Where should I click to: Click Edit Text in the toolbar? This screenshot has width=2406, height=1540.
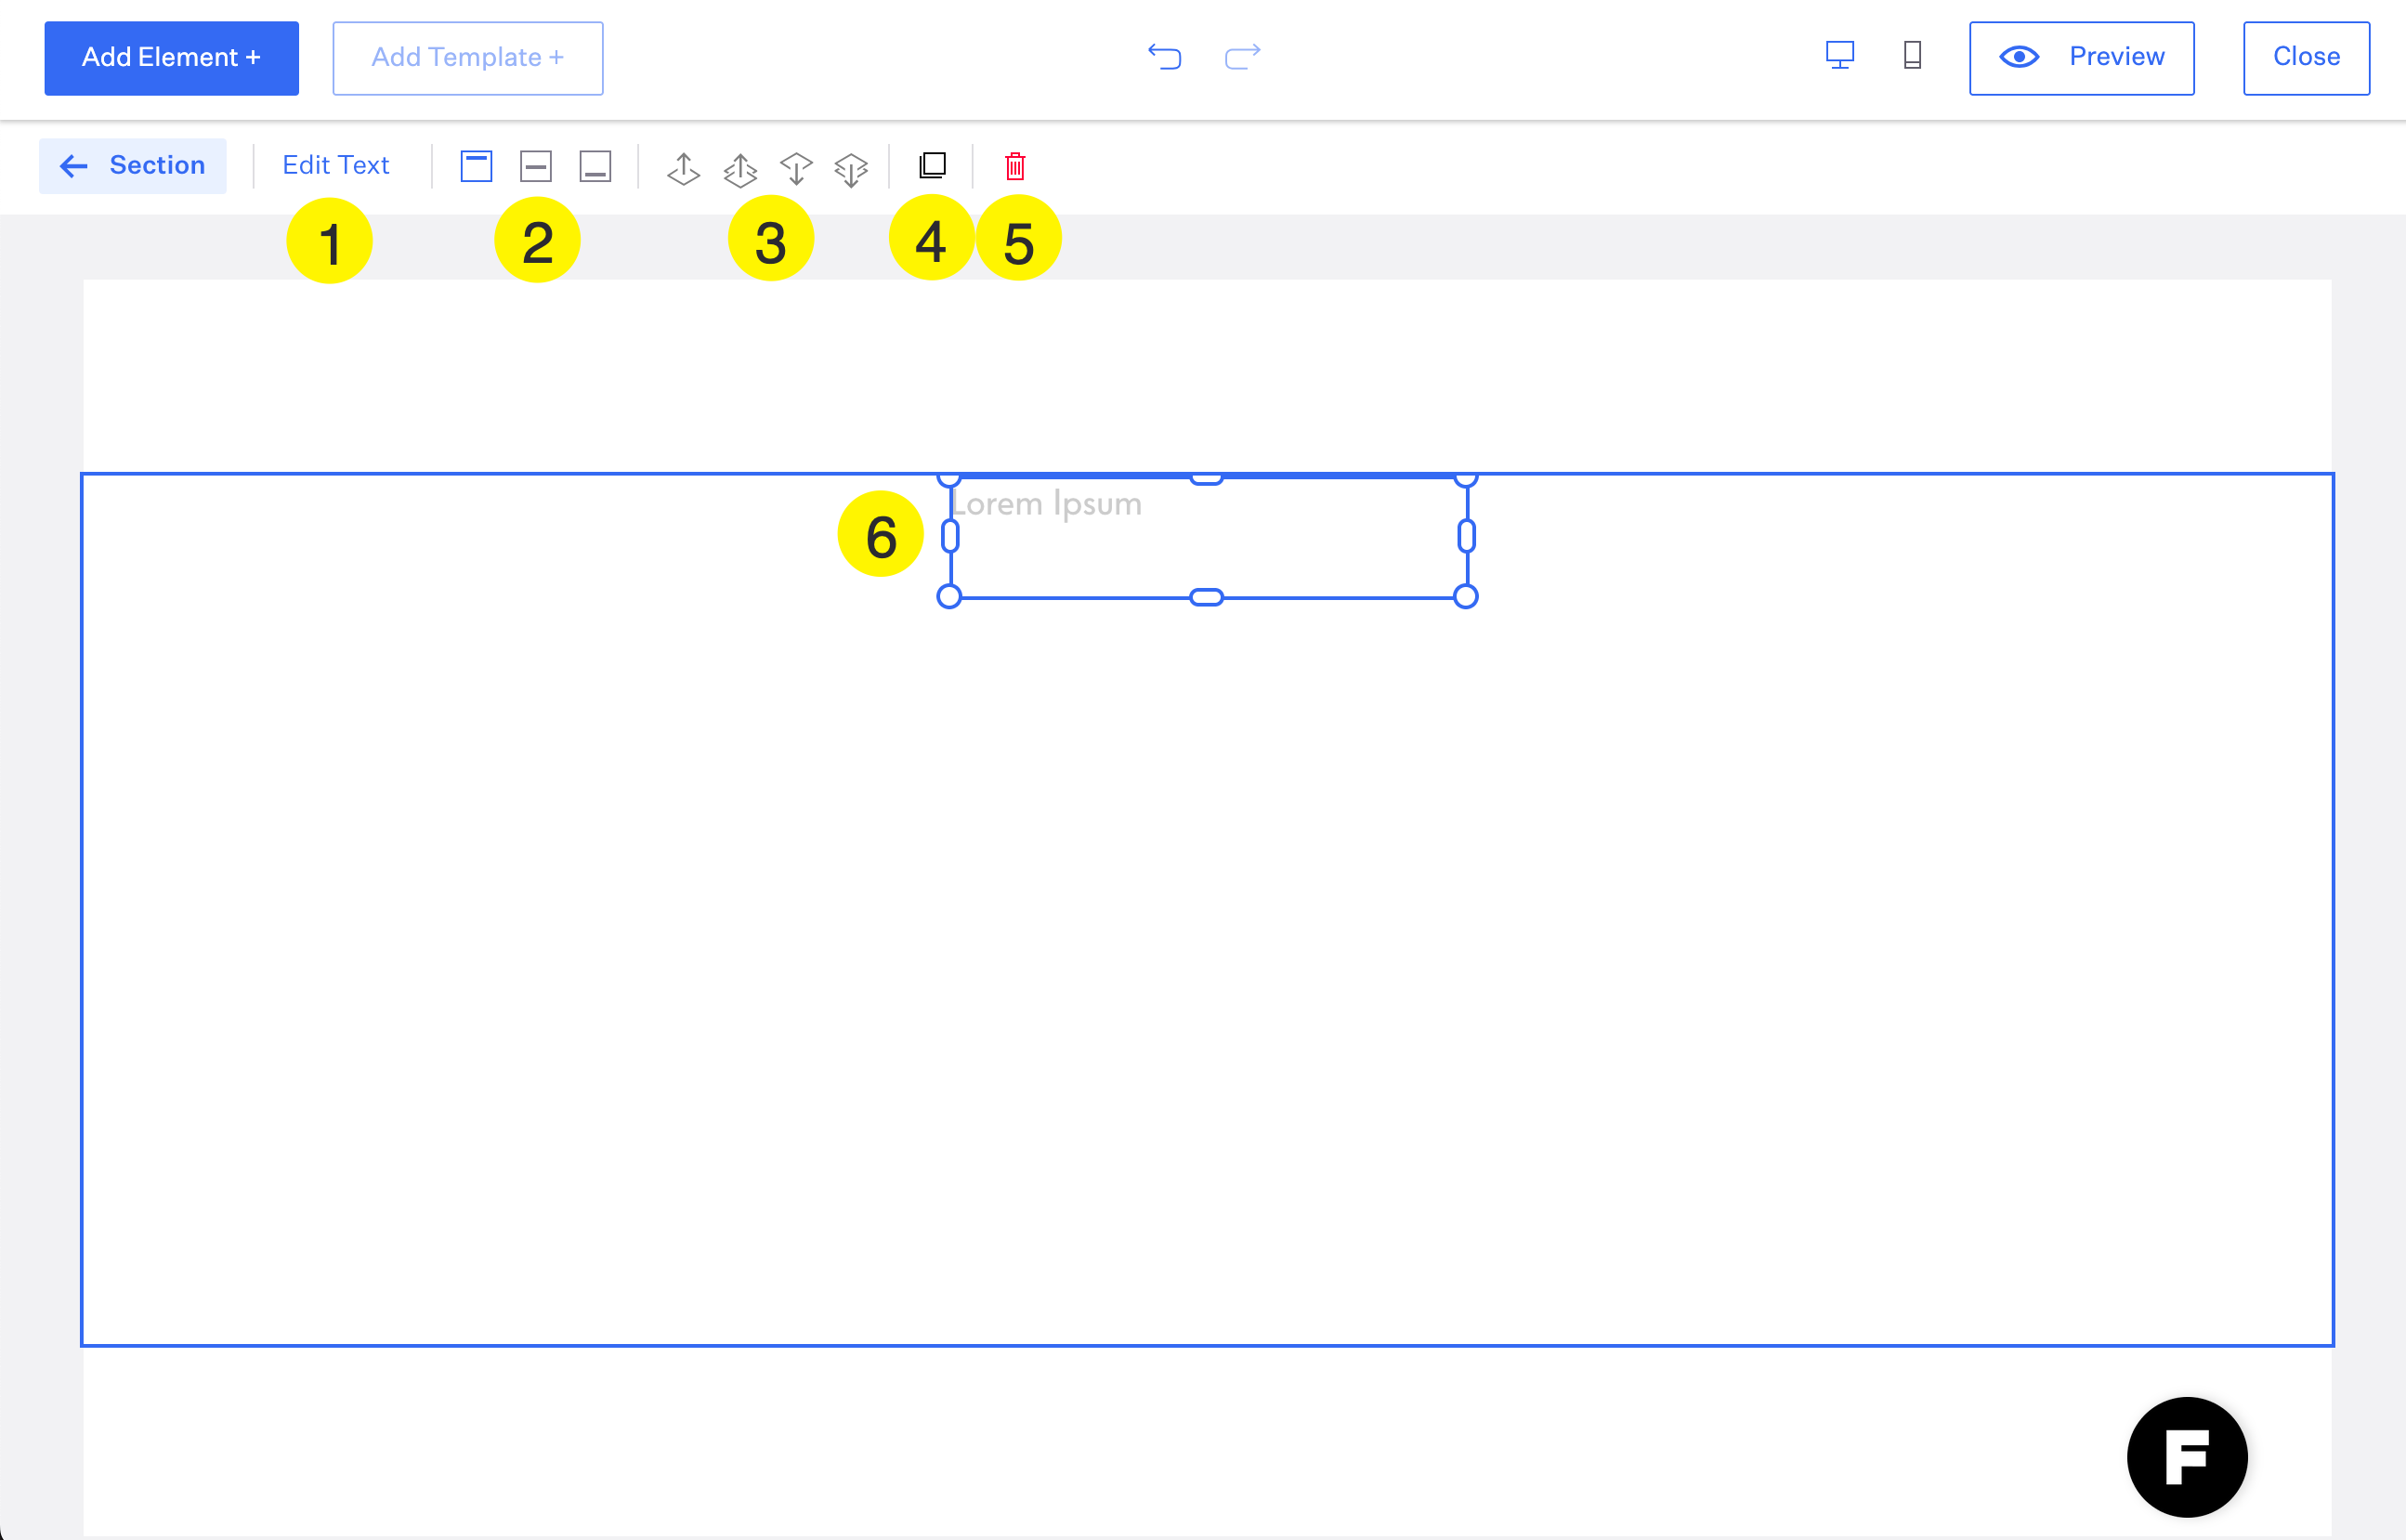point(336,166)
